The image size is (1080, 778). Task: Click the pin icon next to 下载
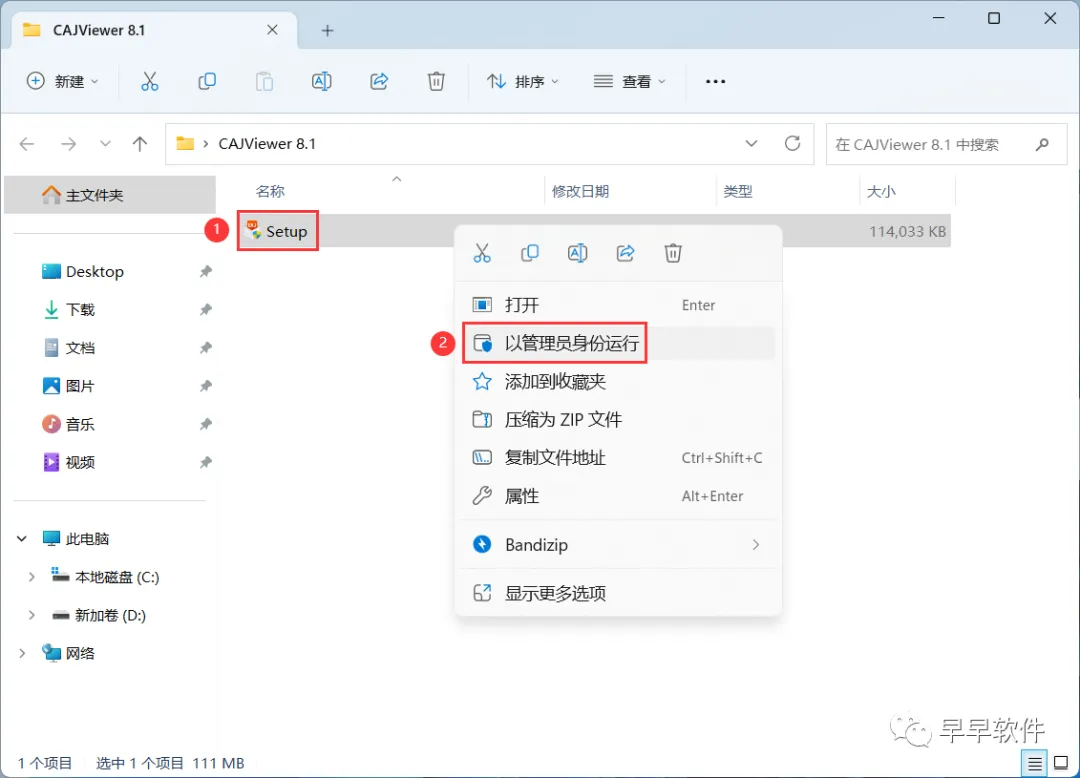[205, 310]
